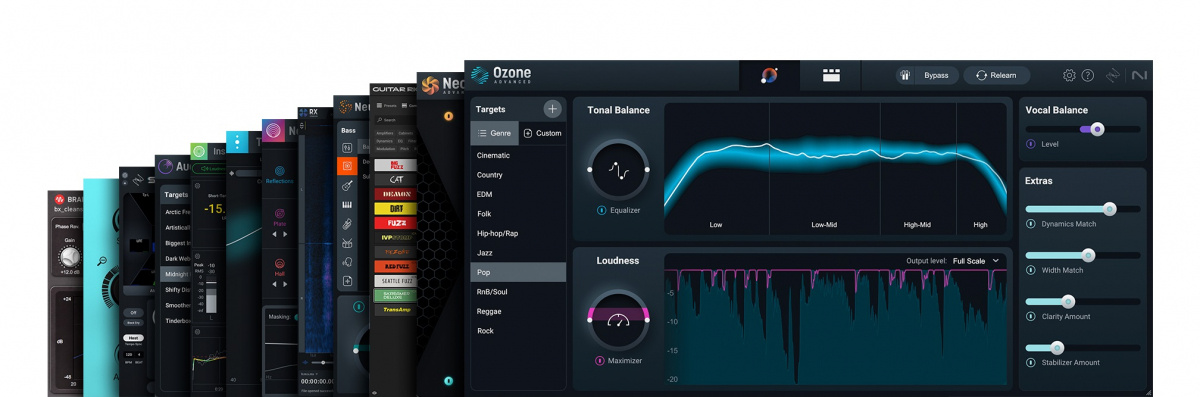Image resolution: width=1200 pixels, height=397 pixels.
Task: Choose the Cinematic genre target
Action: [518, 155]
